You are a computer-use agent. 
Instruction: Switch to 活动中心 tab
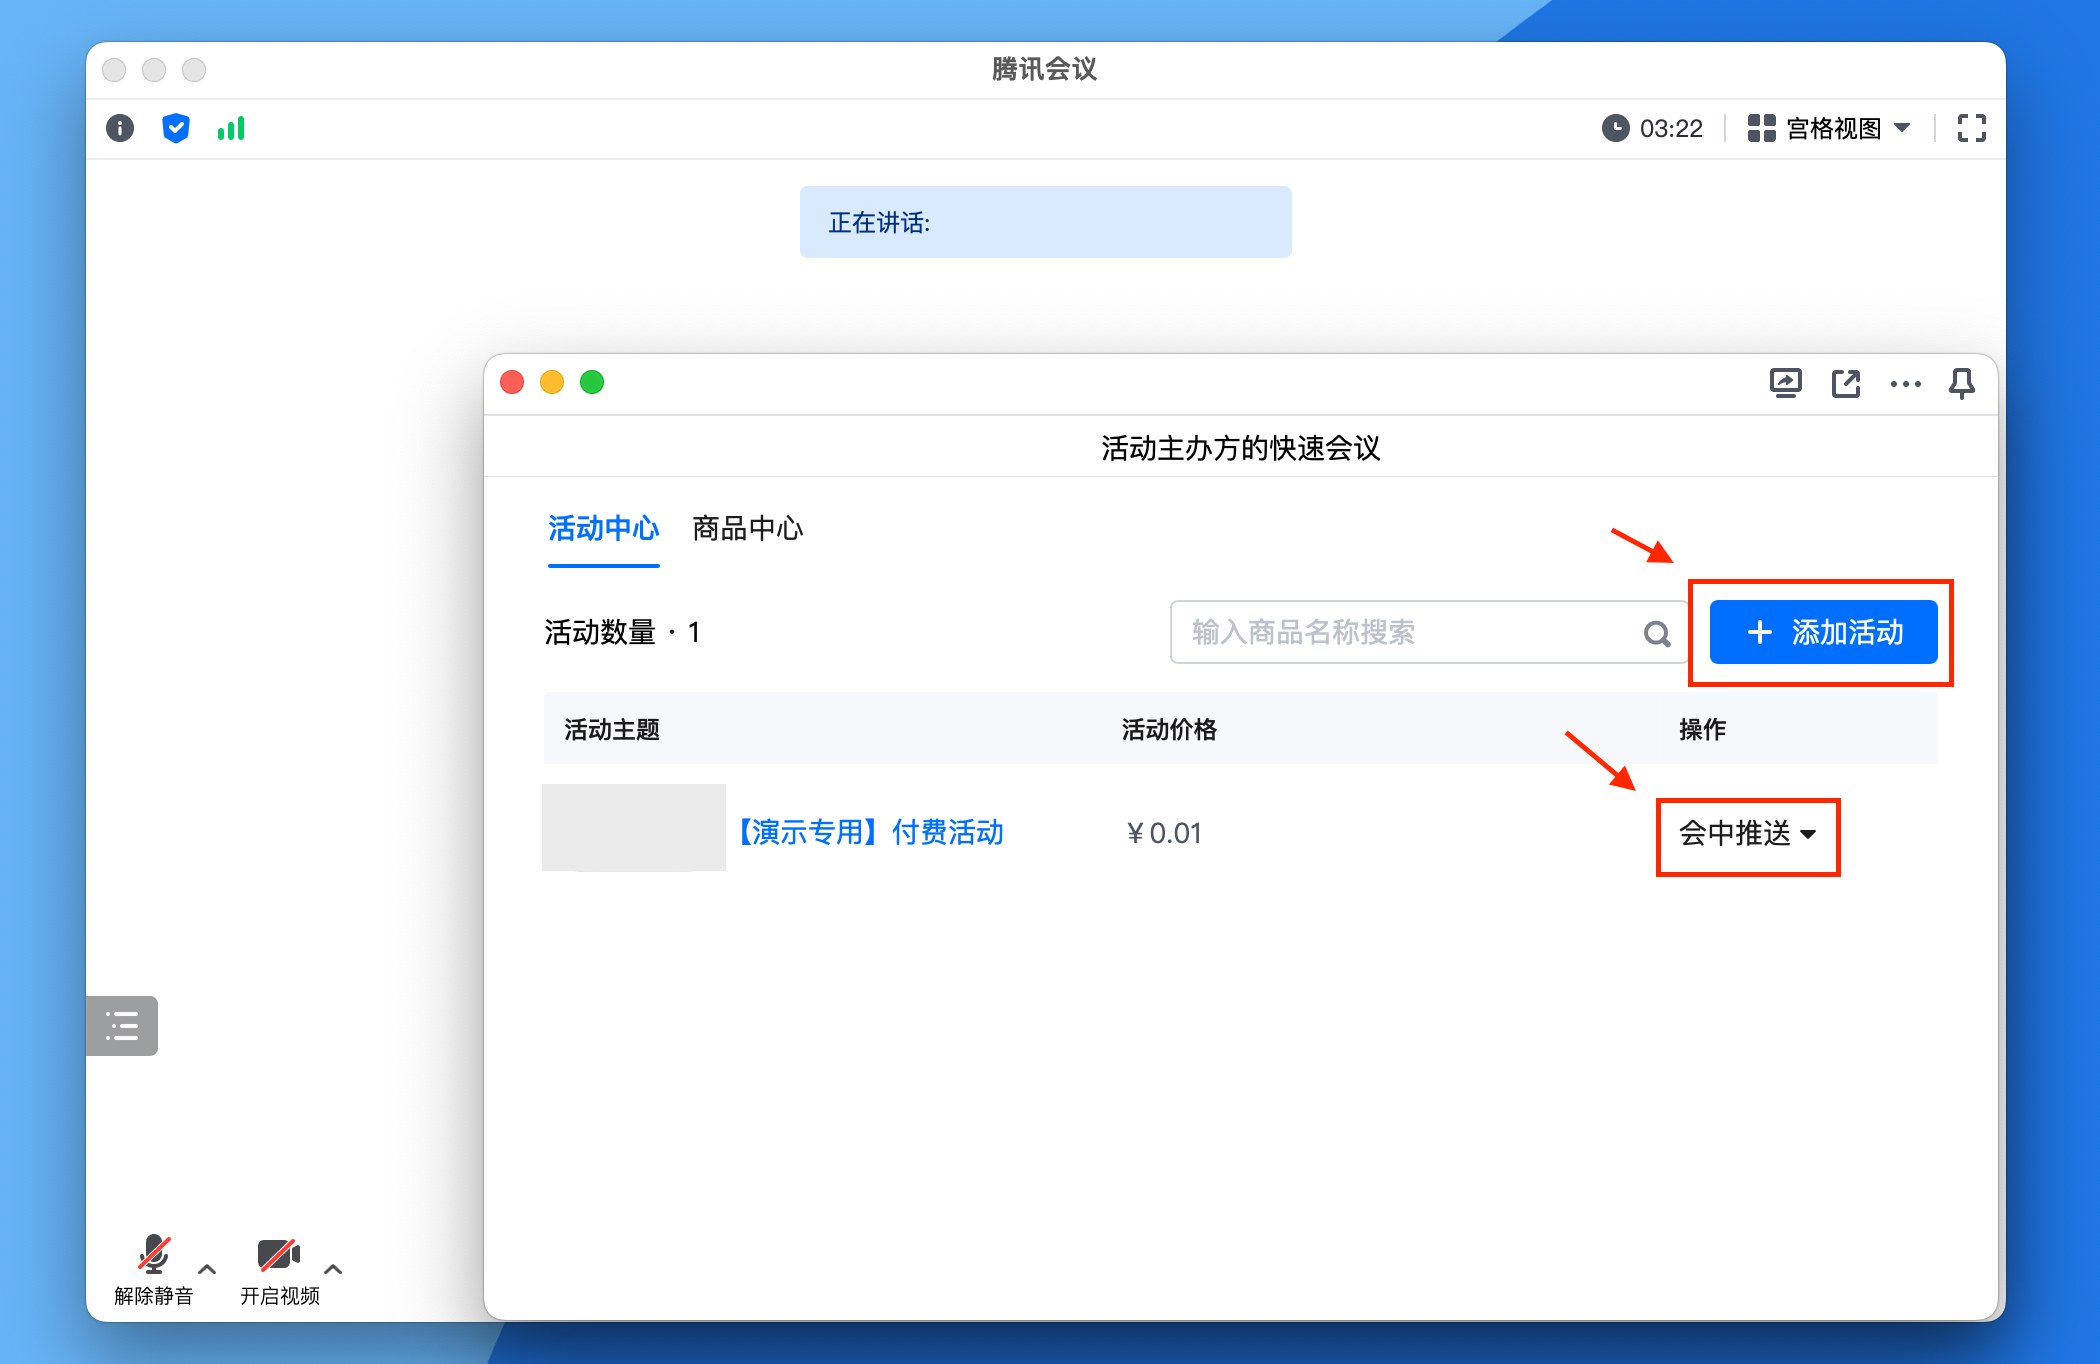click(603, 528)
